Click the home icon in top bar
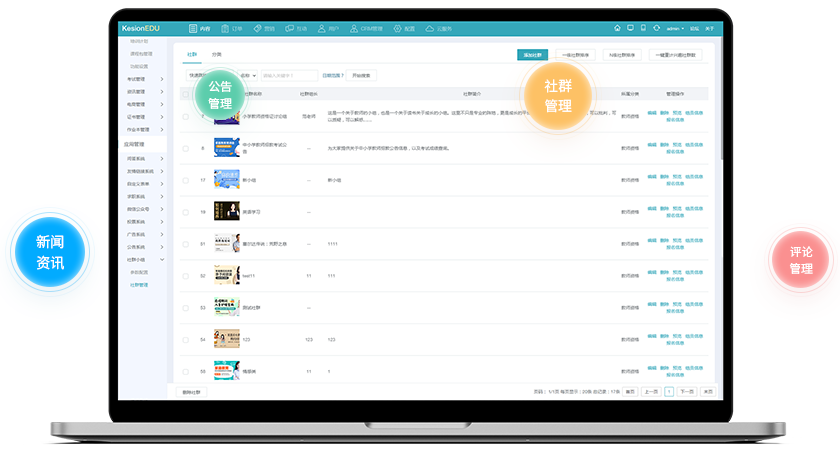 pyautogui.click(x=617, y=29)
